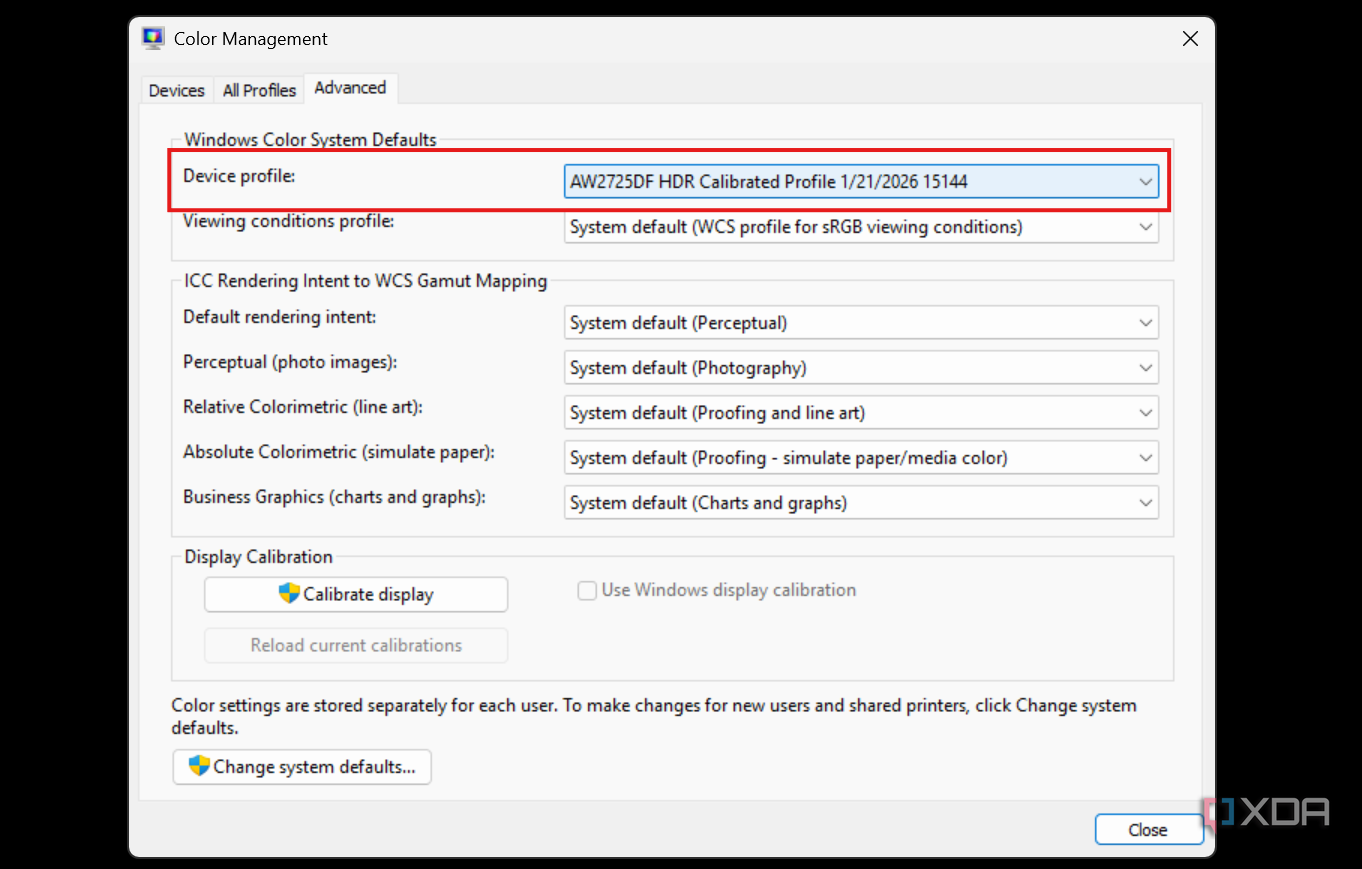1362x869 pixels.
Task: Open Business Graphics (charts and graphs) dropdown
Action: pos(861,503)
